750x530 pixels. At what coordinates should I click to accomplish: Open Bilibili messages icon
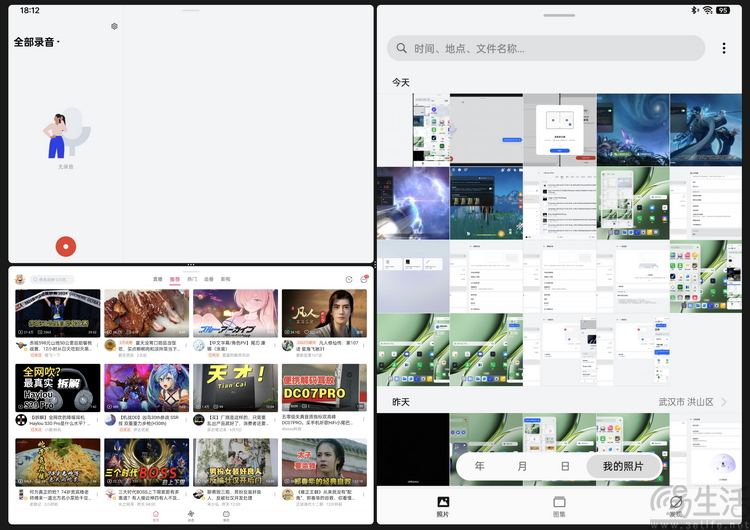tap(363, 280)
